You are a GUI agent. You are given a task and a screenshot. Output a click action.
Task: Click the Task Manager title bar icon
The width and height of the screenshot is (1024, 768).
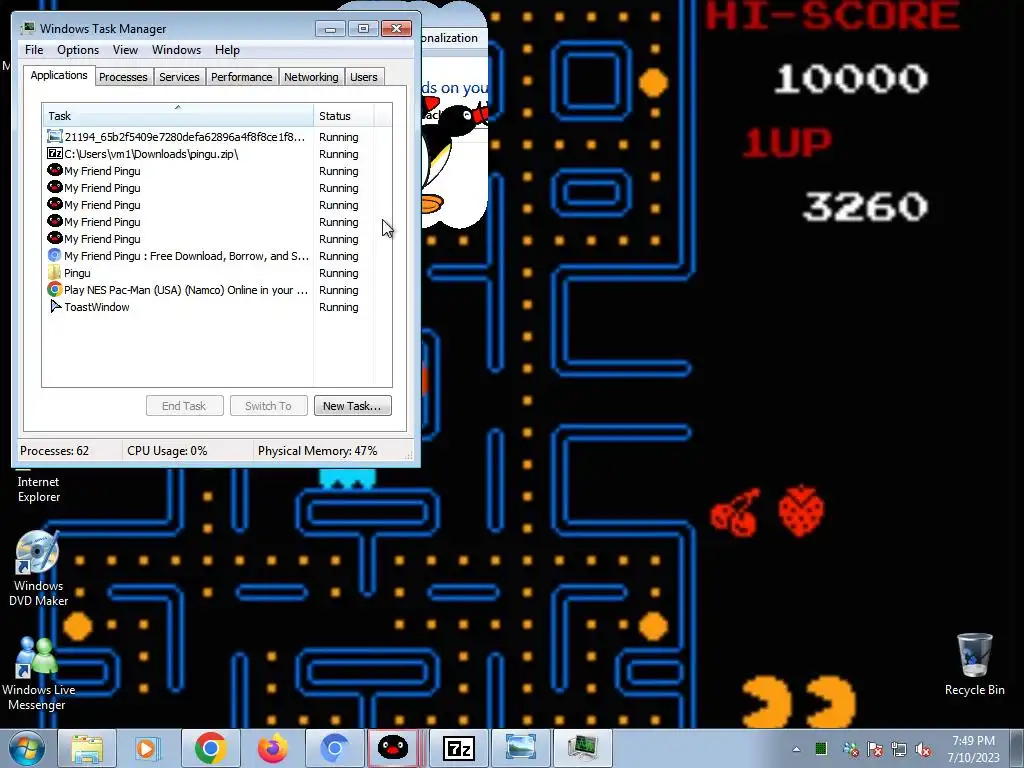coord(28,28)
